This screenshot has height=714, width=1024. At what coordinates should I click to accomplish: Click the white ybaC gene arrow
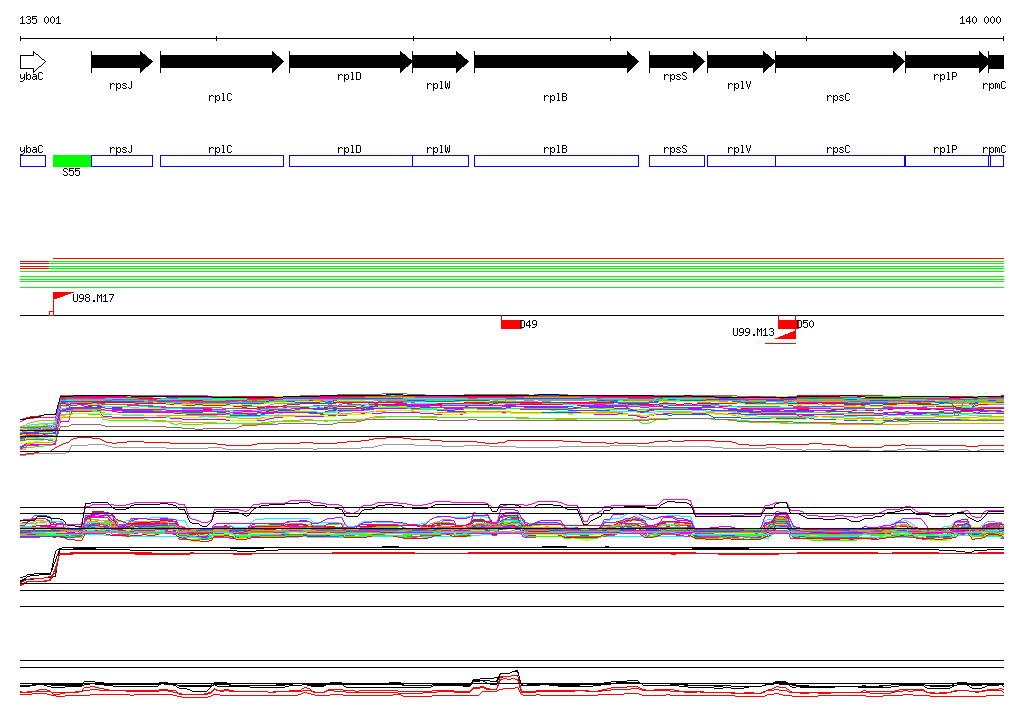tap(33, 62)
